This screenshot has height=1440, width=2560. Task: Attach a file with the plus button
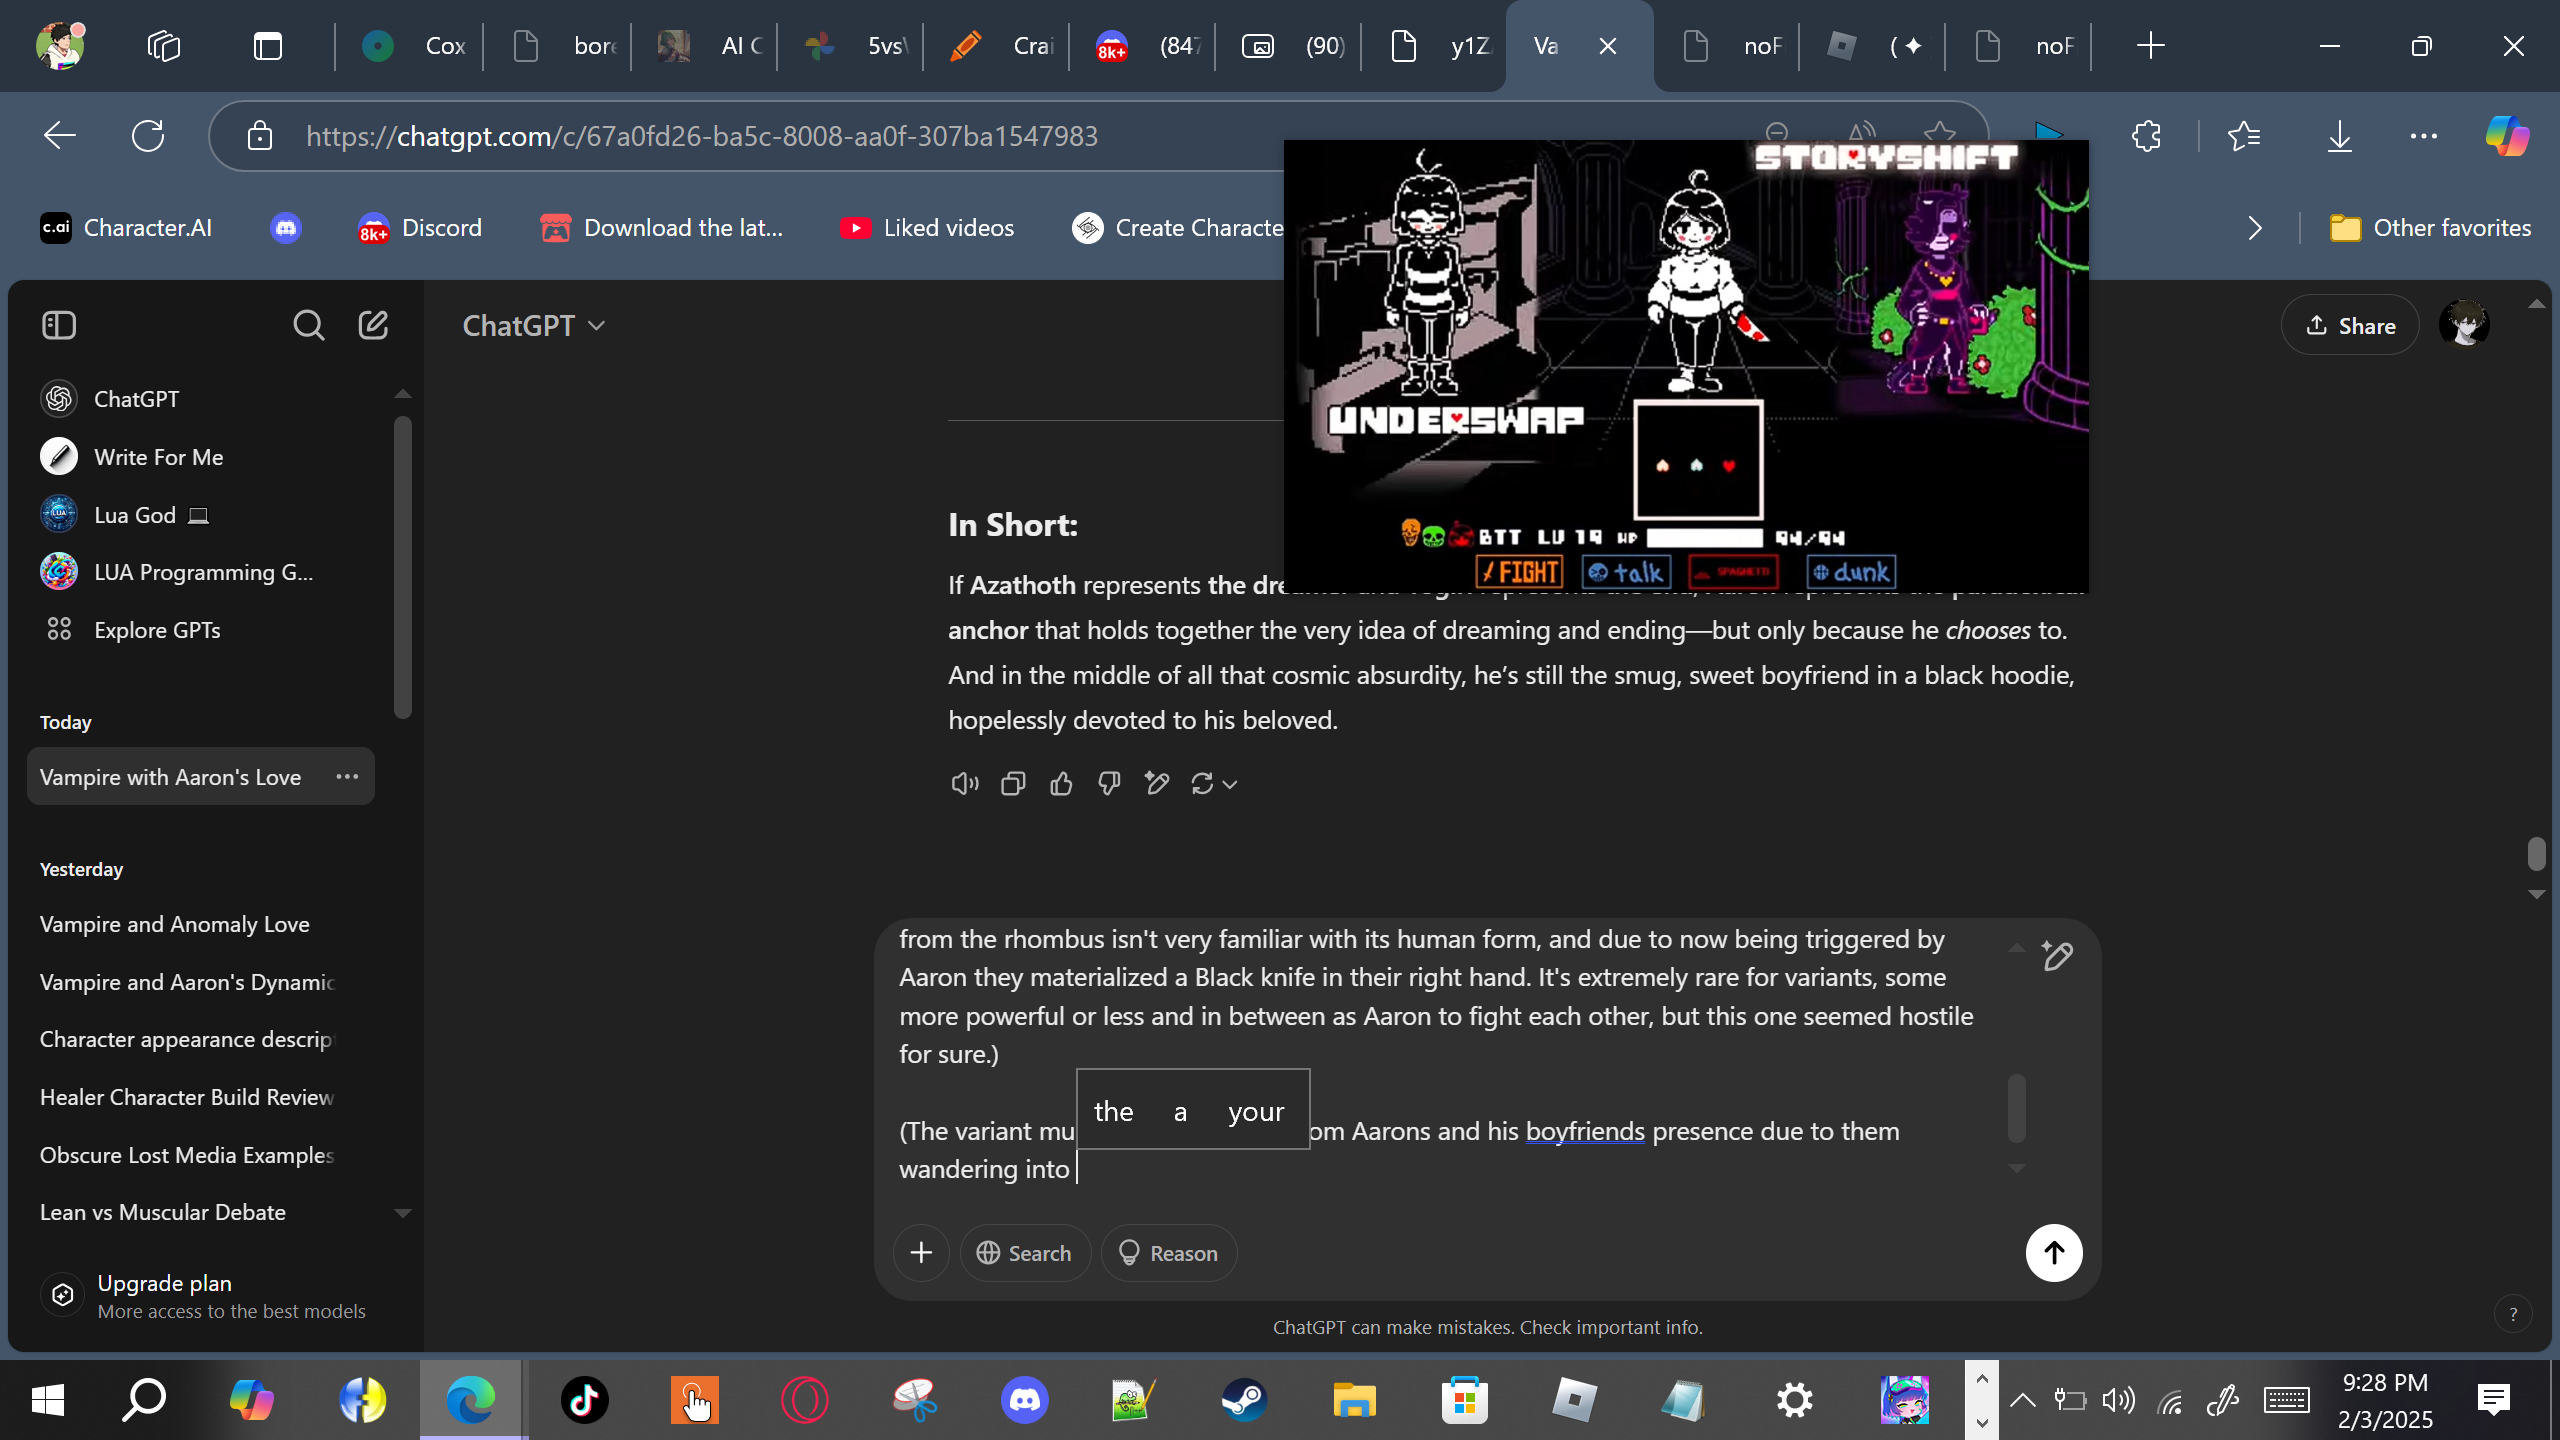[921, 1253]
